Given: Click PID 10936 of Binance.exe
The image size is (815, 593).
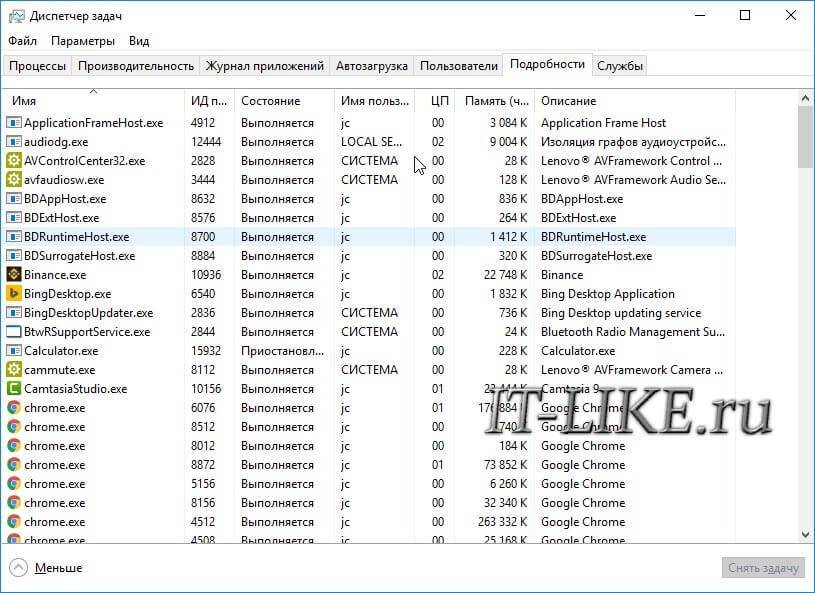Looking at the screenshot, I should (206, 275).
